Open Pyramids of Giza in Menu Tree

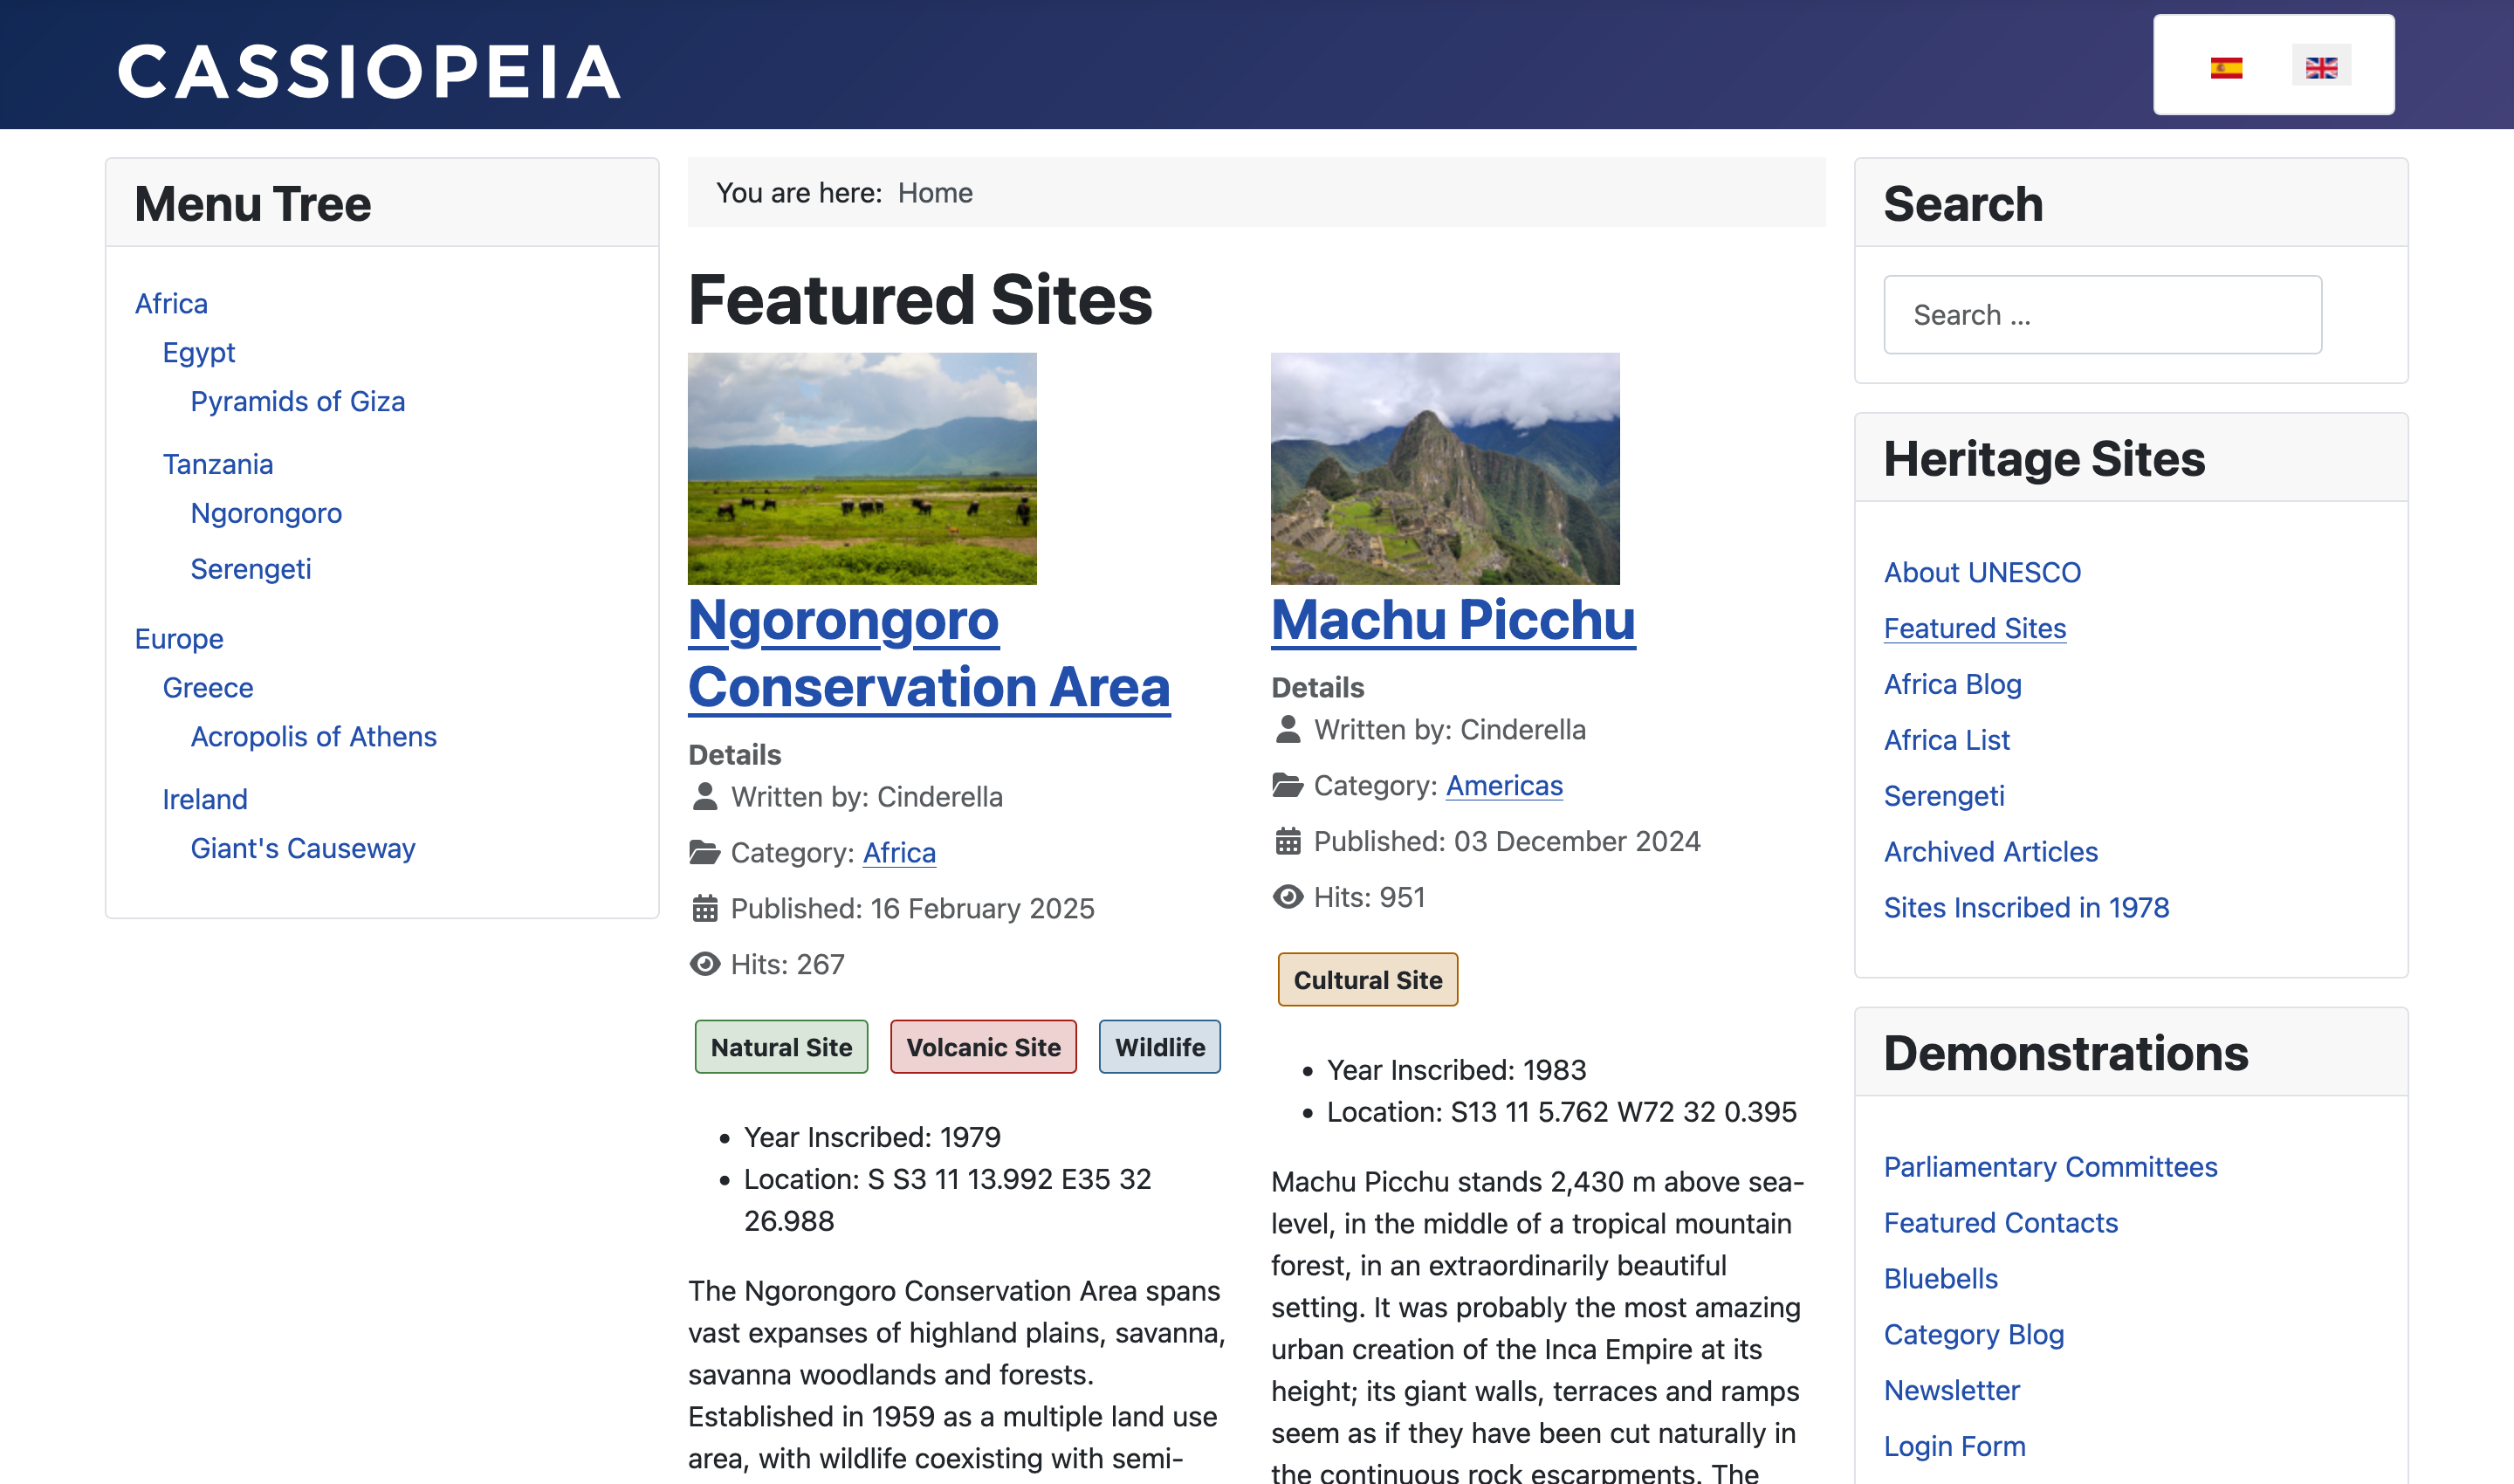(298, 401)
